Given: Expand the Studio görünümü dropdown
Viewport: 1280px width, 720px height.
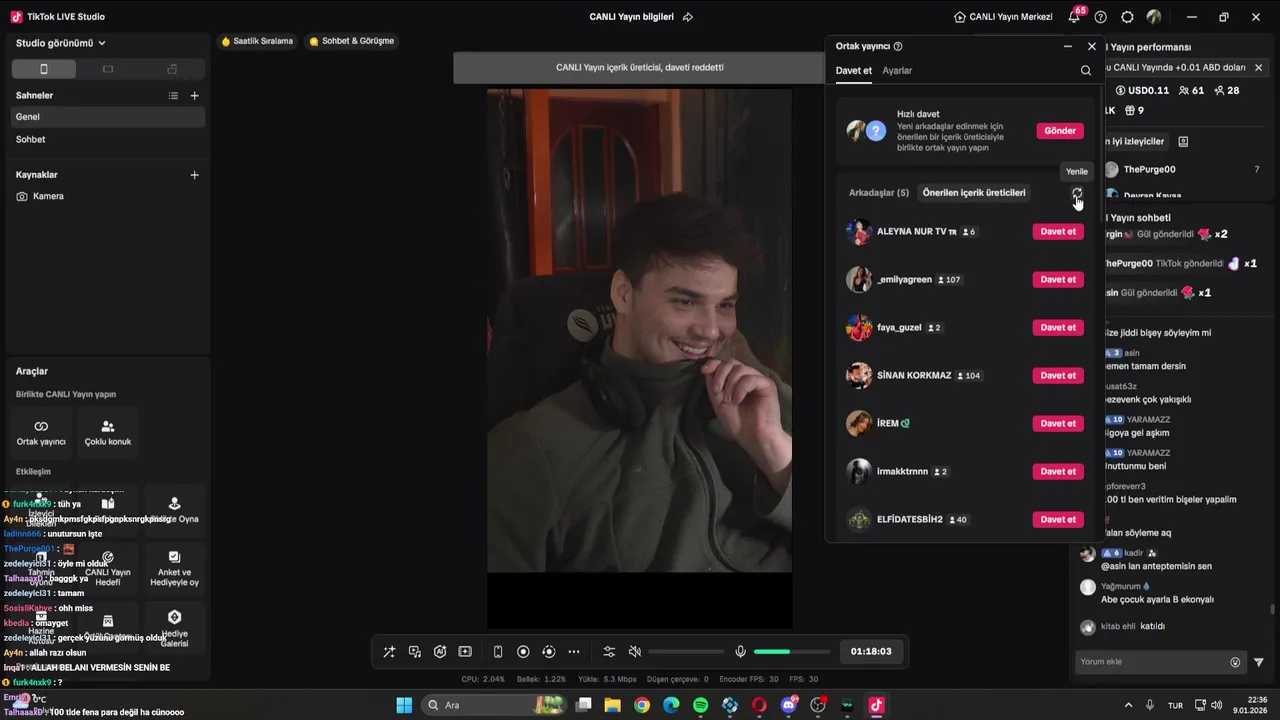Looking at the screenshot, I should pyautogui.click(x=61, y=43).
